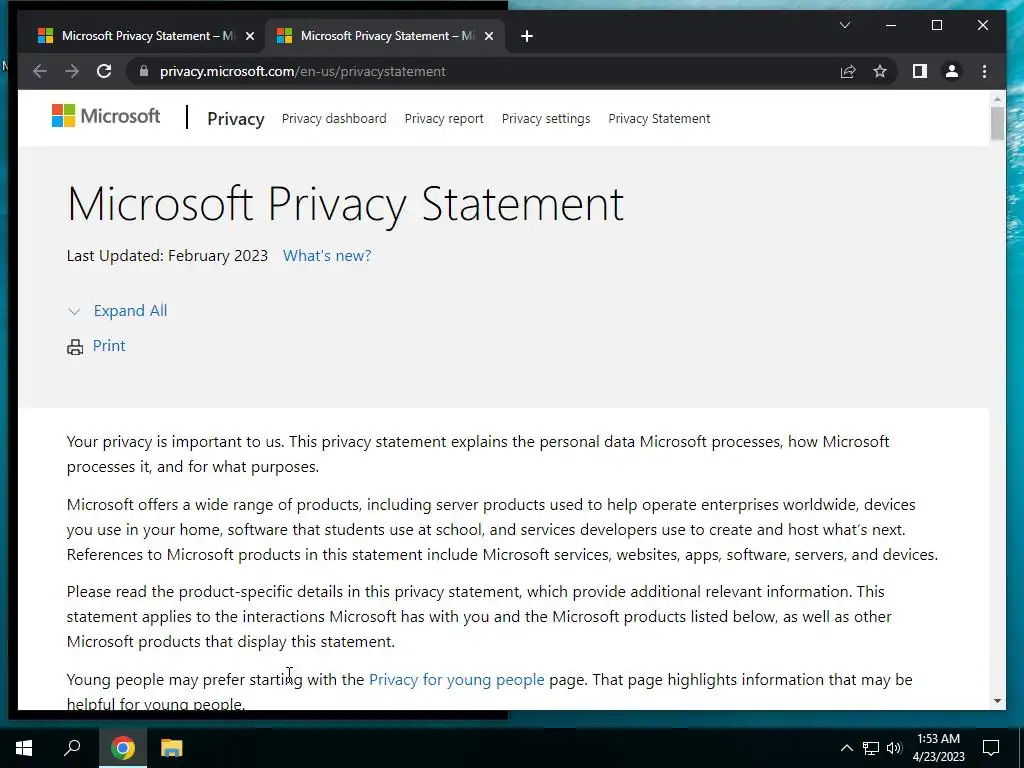Open Chrome's three-dot menu
Image resolution: width=1024 pixels, height=768 pixels.
(984, 71)
